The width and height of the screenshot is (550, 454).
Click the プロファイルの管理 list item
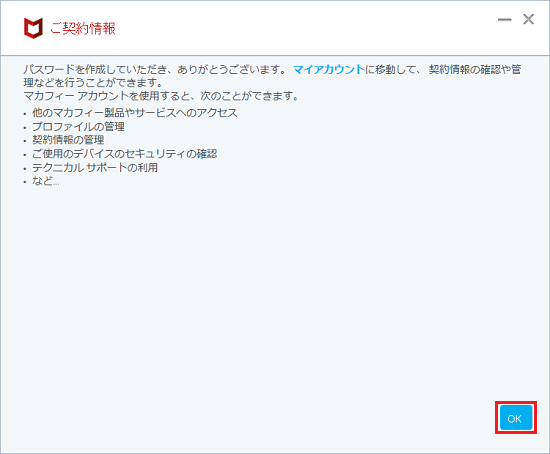(x=79, y=126)
